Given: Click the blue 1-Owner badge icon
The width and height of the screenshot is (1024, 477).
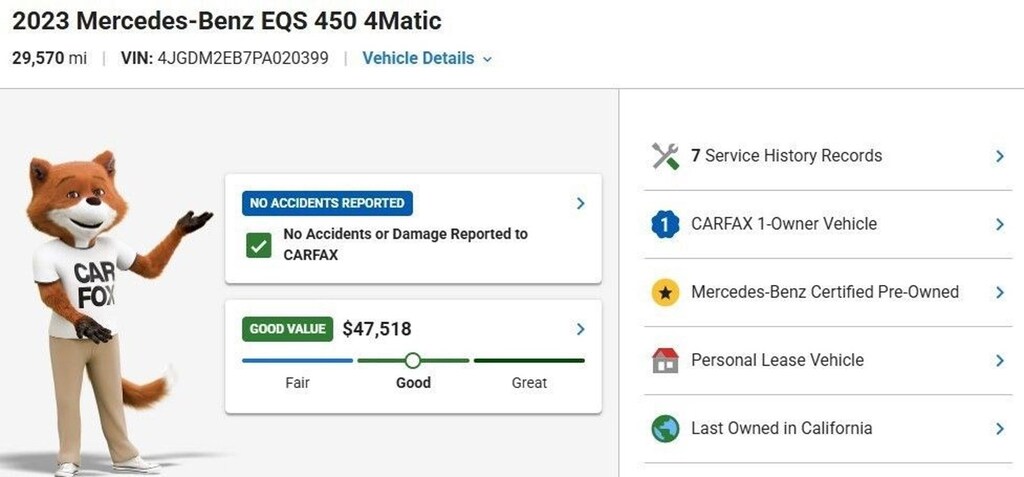Looking at the screenshot, I should pos(665,224).
